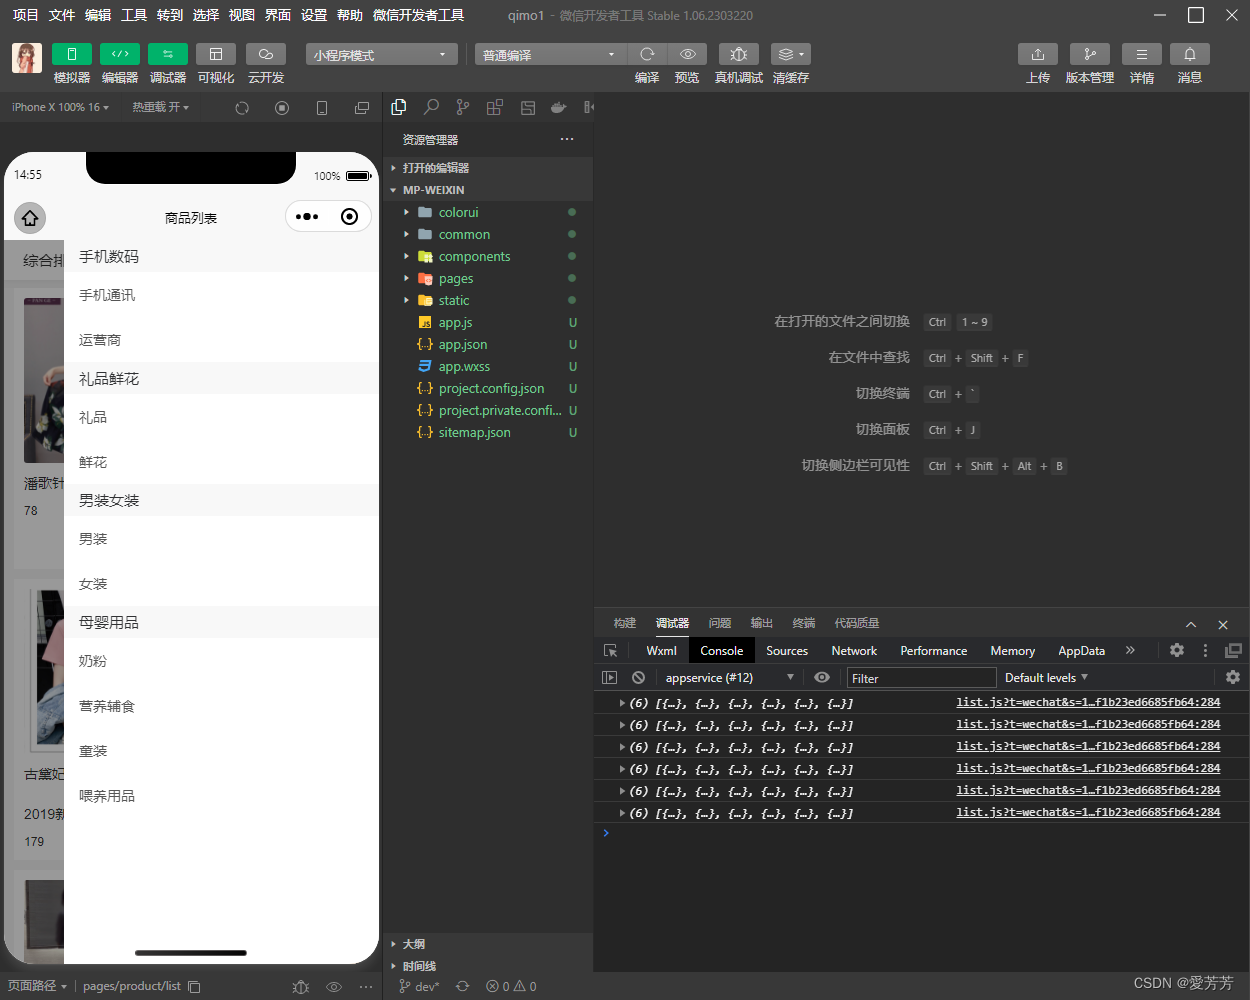Expand the 打开的编辑器 section
1250x1000 pixels.
(x=488, y=168)
